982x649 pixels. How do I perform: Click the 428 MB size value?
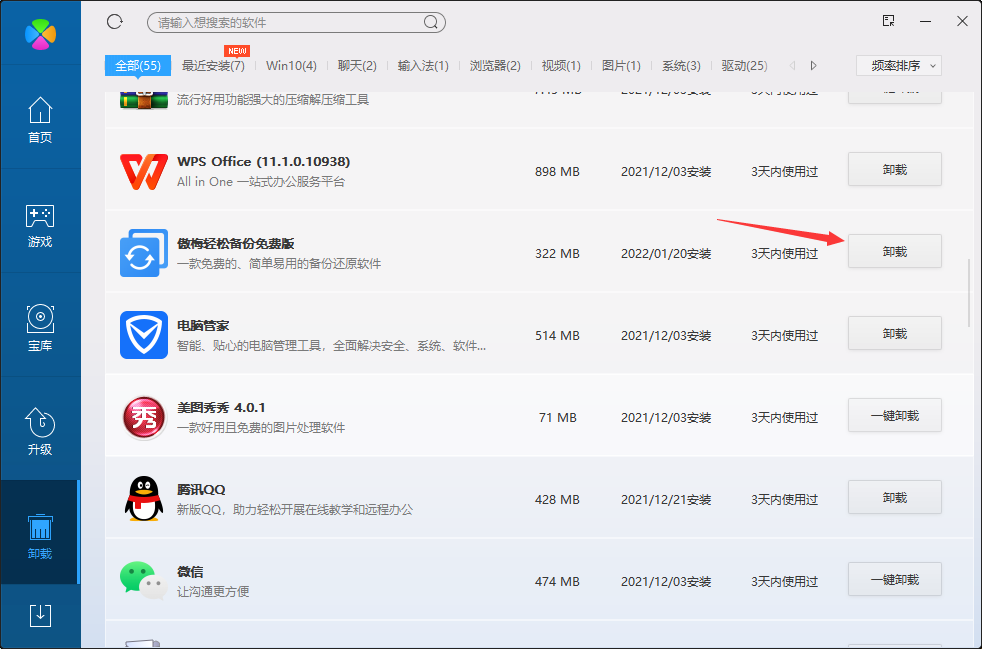tap(557, 500)
